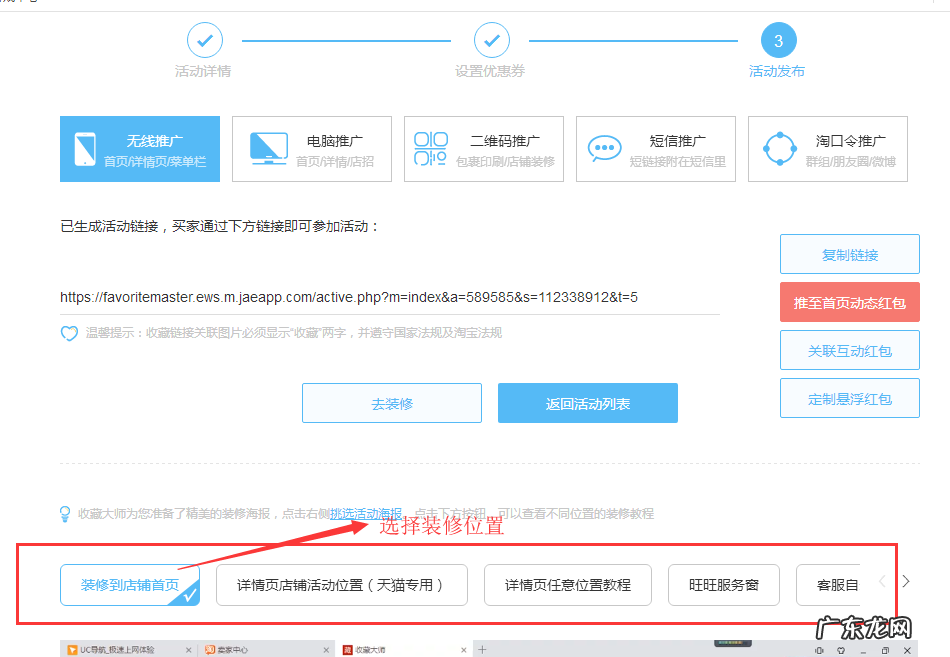
Task: Click the 活动详情 completed checkmark circle
Action: pyautogui.click(x=204, y=41)
